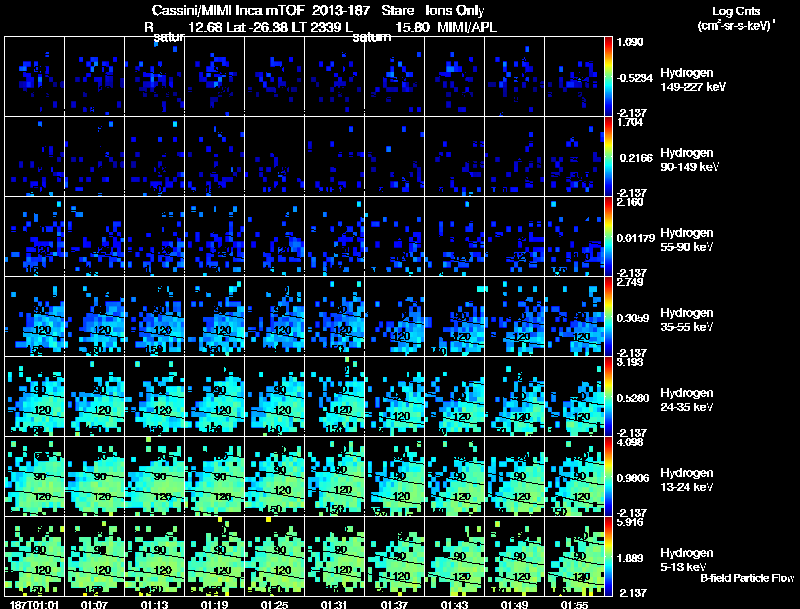The width and height of the screenshot is (800, 609).
Task: Click the 'Log Cnts' legend heading
Action: click(736, 11)
